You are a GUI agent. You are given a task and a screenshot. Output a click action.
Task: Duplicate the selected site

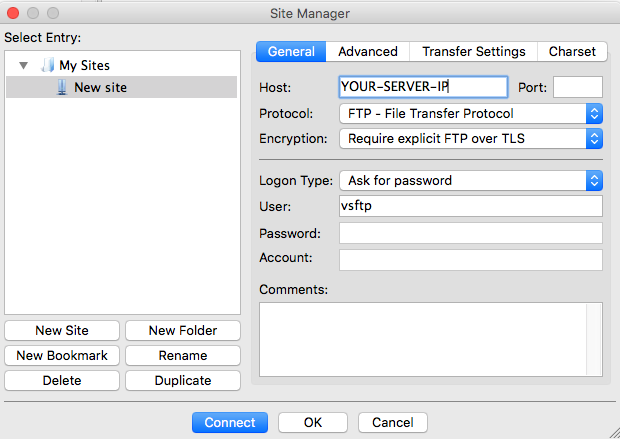183,380
